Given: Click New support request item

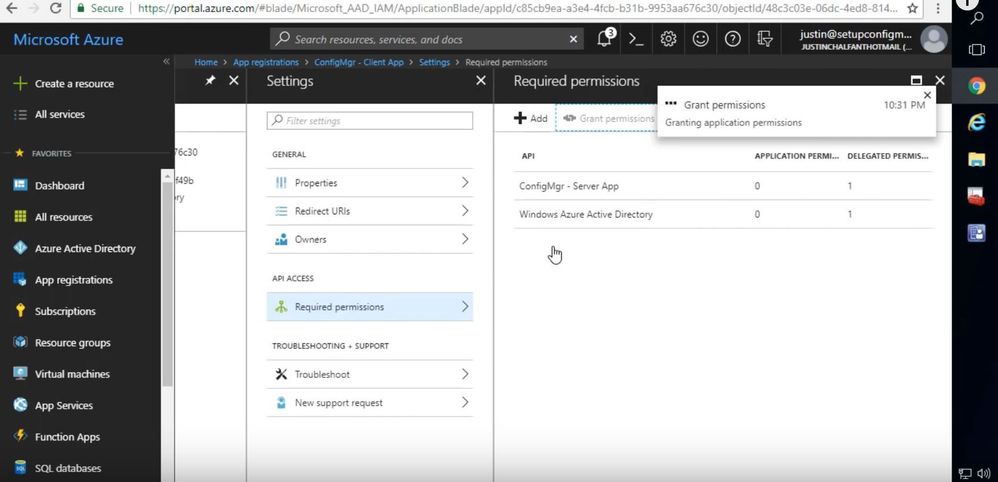Looking at the screenshot, I should coord(369,403).
